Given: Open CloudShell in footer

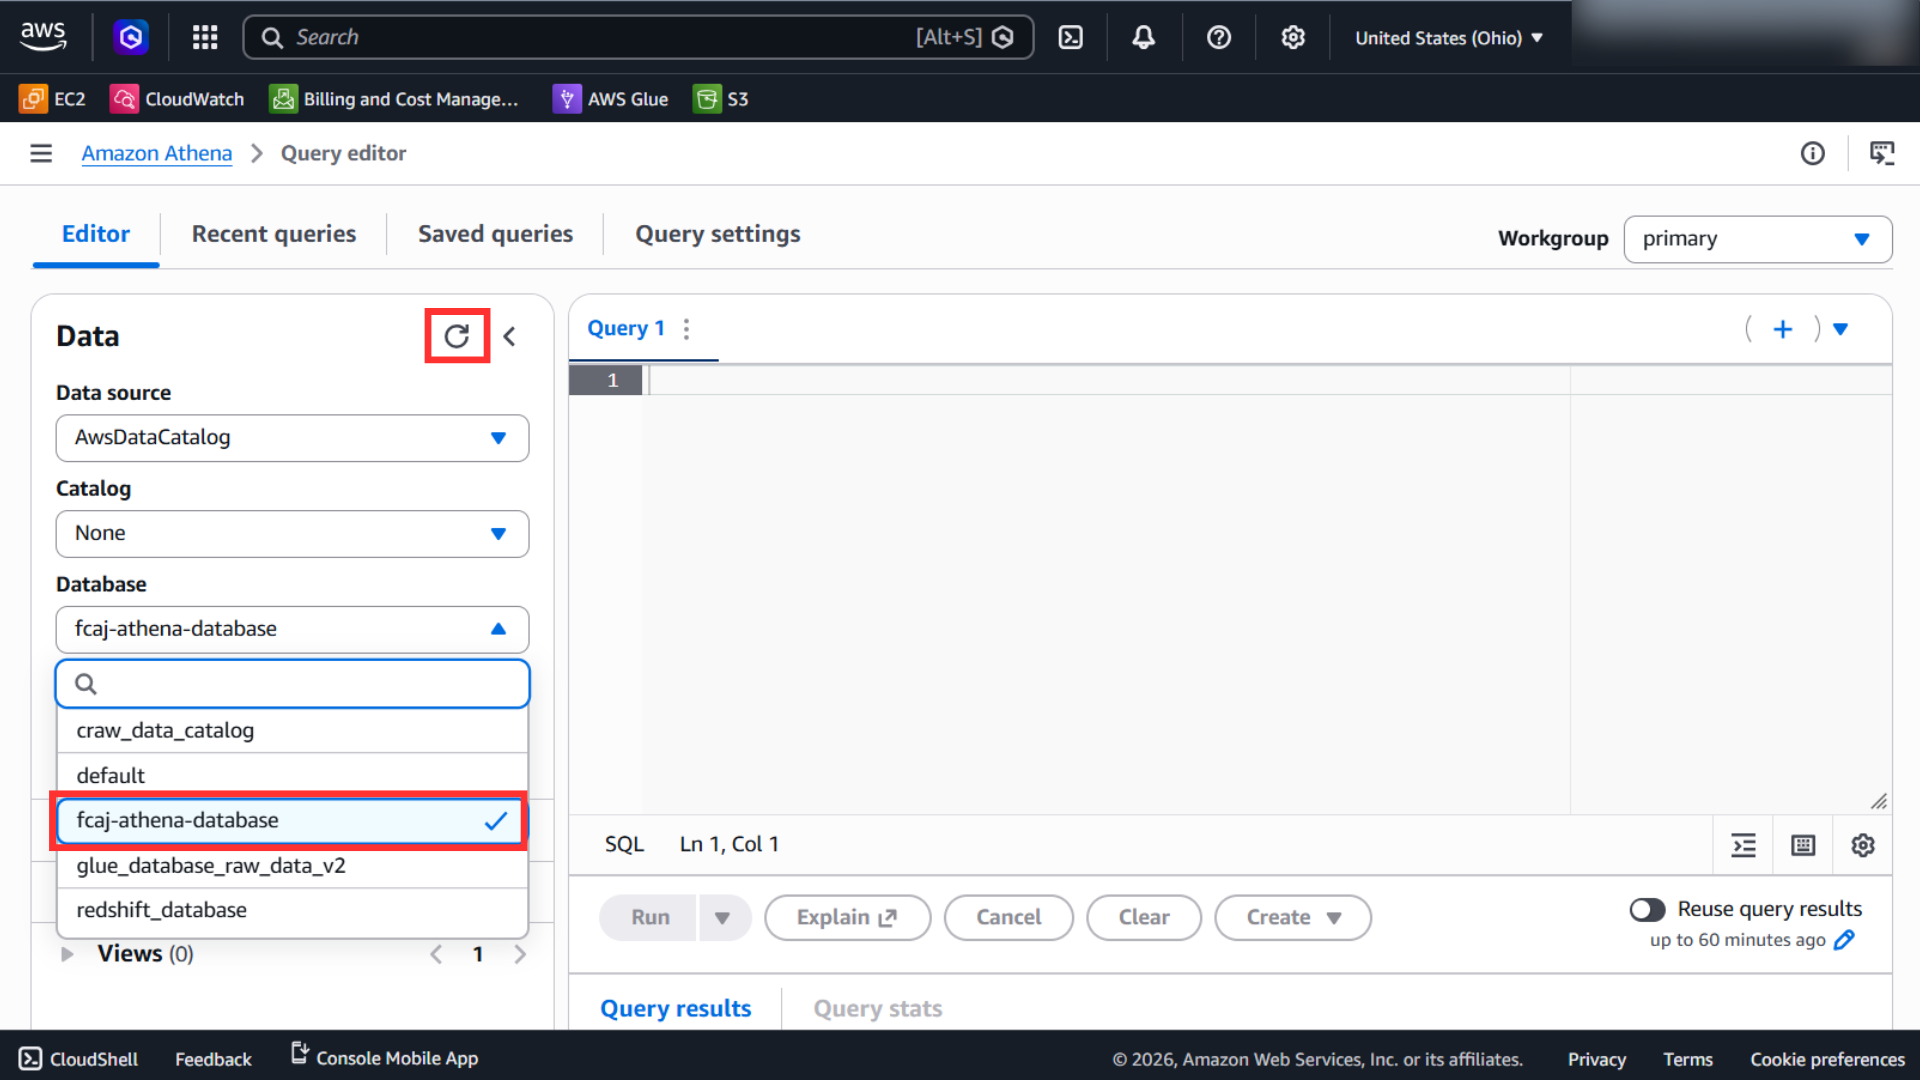Looking at the screenshot, I should coord(79,1058).
